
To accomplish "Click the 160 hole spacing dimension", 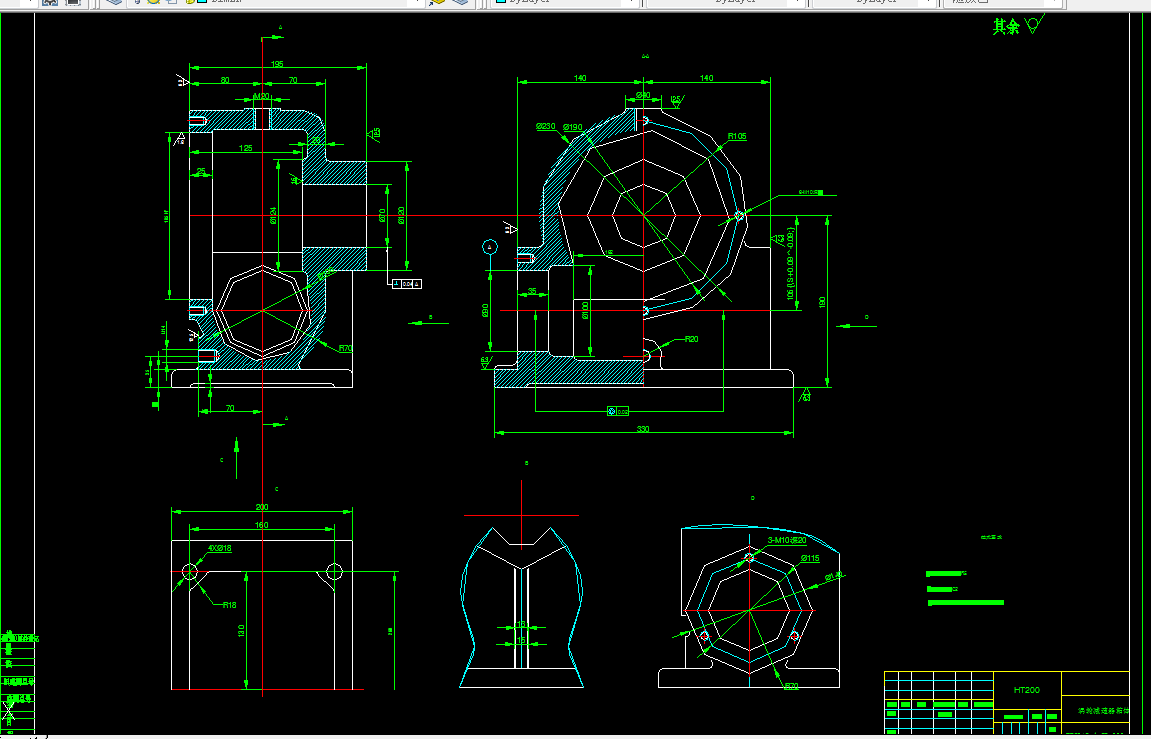I will (x=261, y=525).
